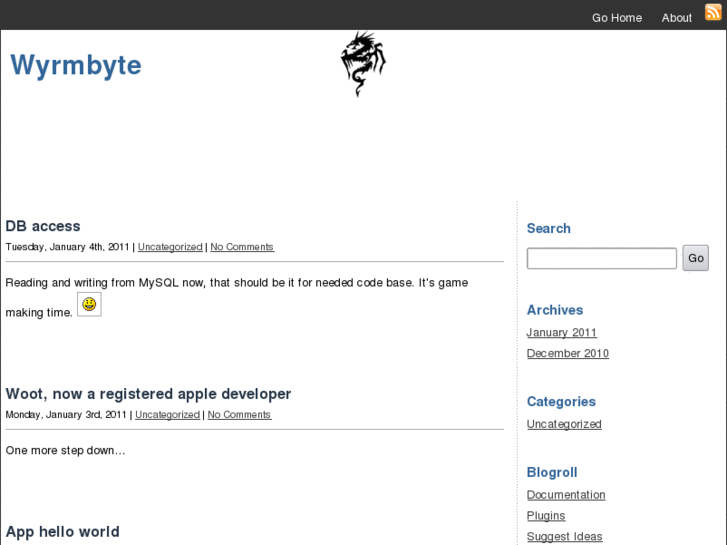Click the Archives sidebar heading

(x=555, y=310)
